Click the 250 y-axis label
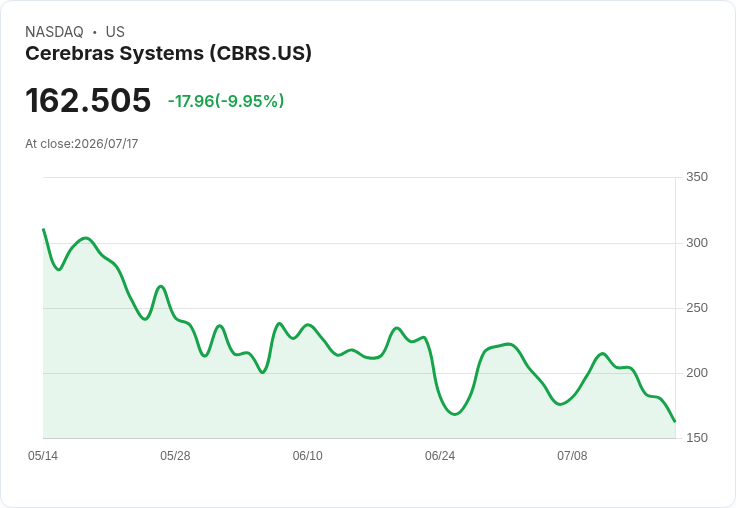The height and width of the screenshot is (508, 736). tap(697, 308)
